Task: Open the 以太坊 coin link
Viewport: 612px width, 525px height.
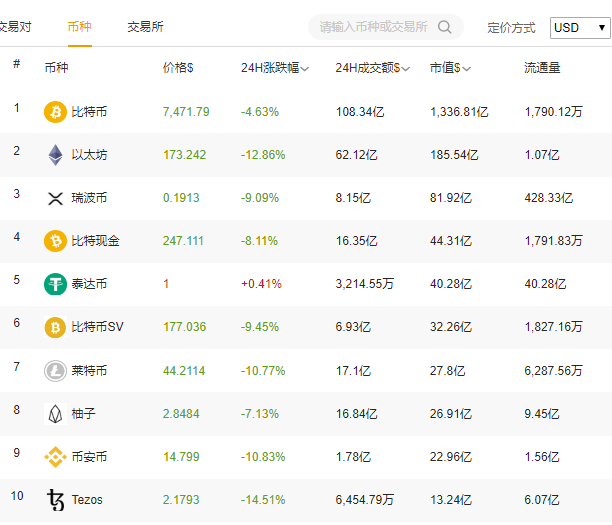Action: pyautogui.click(x=89, y=155)
